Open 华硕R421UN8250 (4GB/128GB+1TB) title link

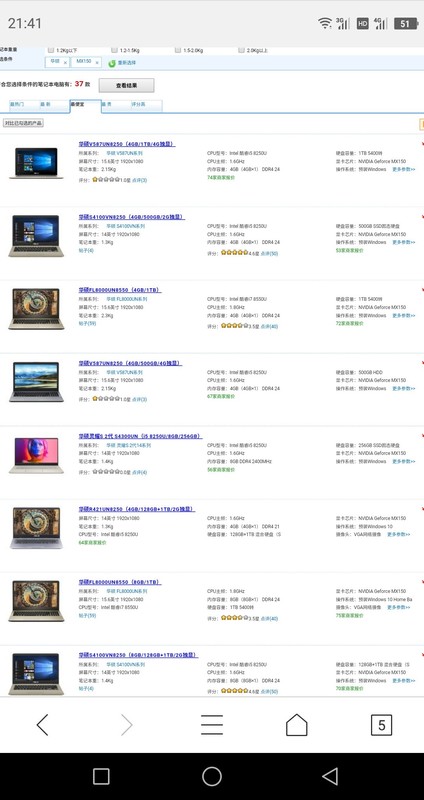tap(136, 509)
